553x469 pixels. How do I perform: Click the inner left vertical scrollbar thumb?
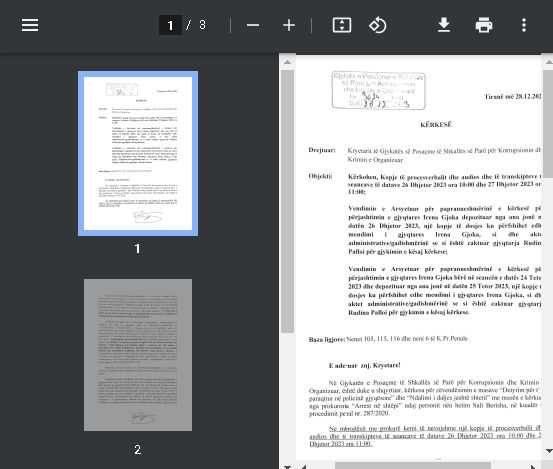(x=287, y=201)
